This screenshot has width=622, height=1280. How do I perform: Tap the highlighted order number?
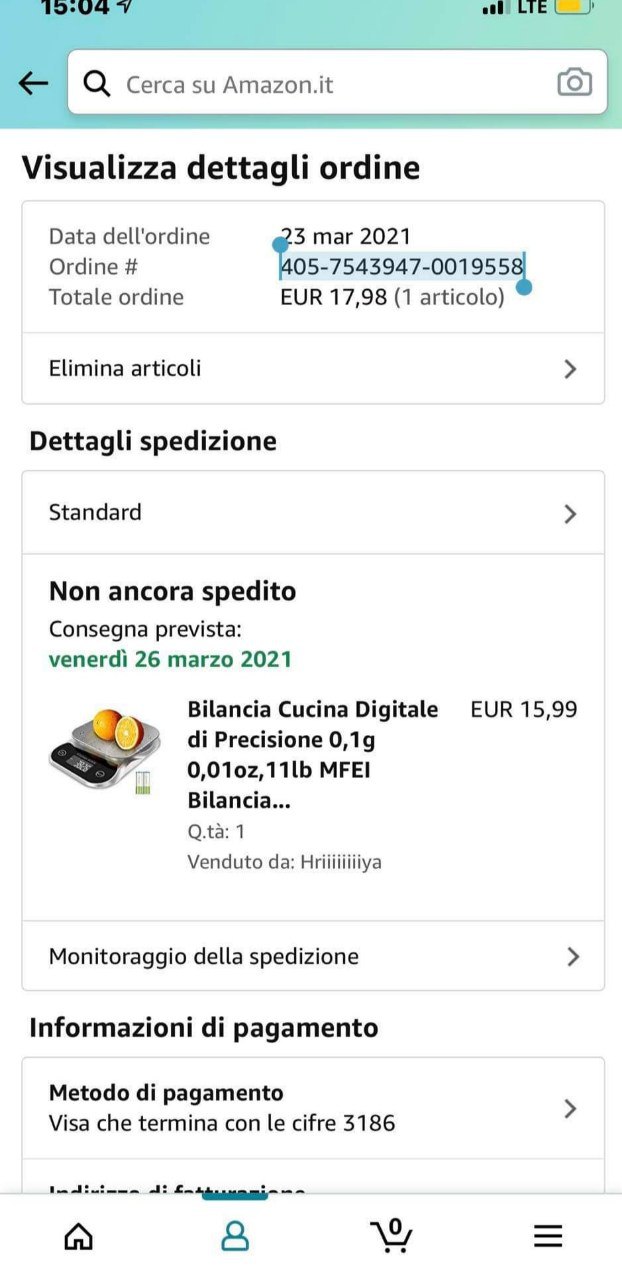401,267
